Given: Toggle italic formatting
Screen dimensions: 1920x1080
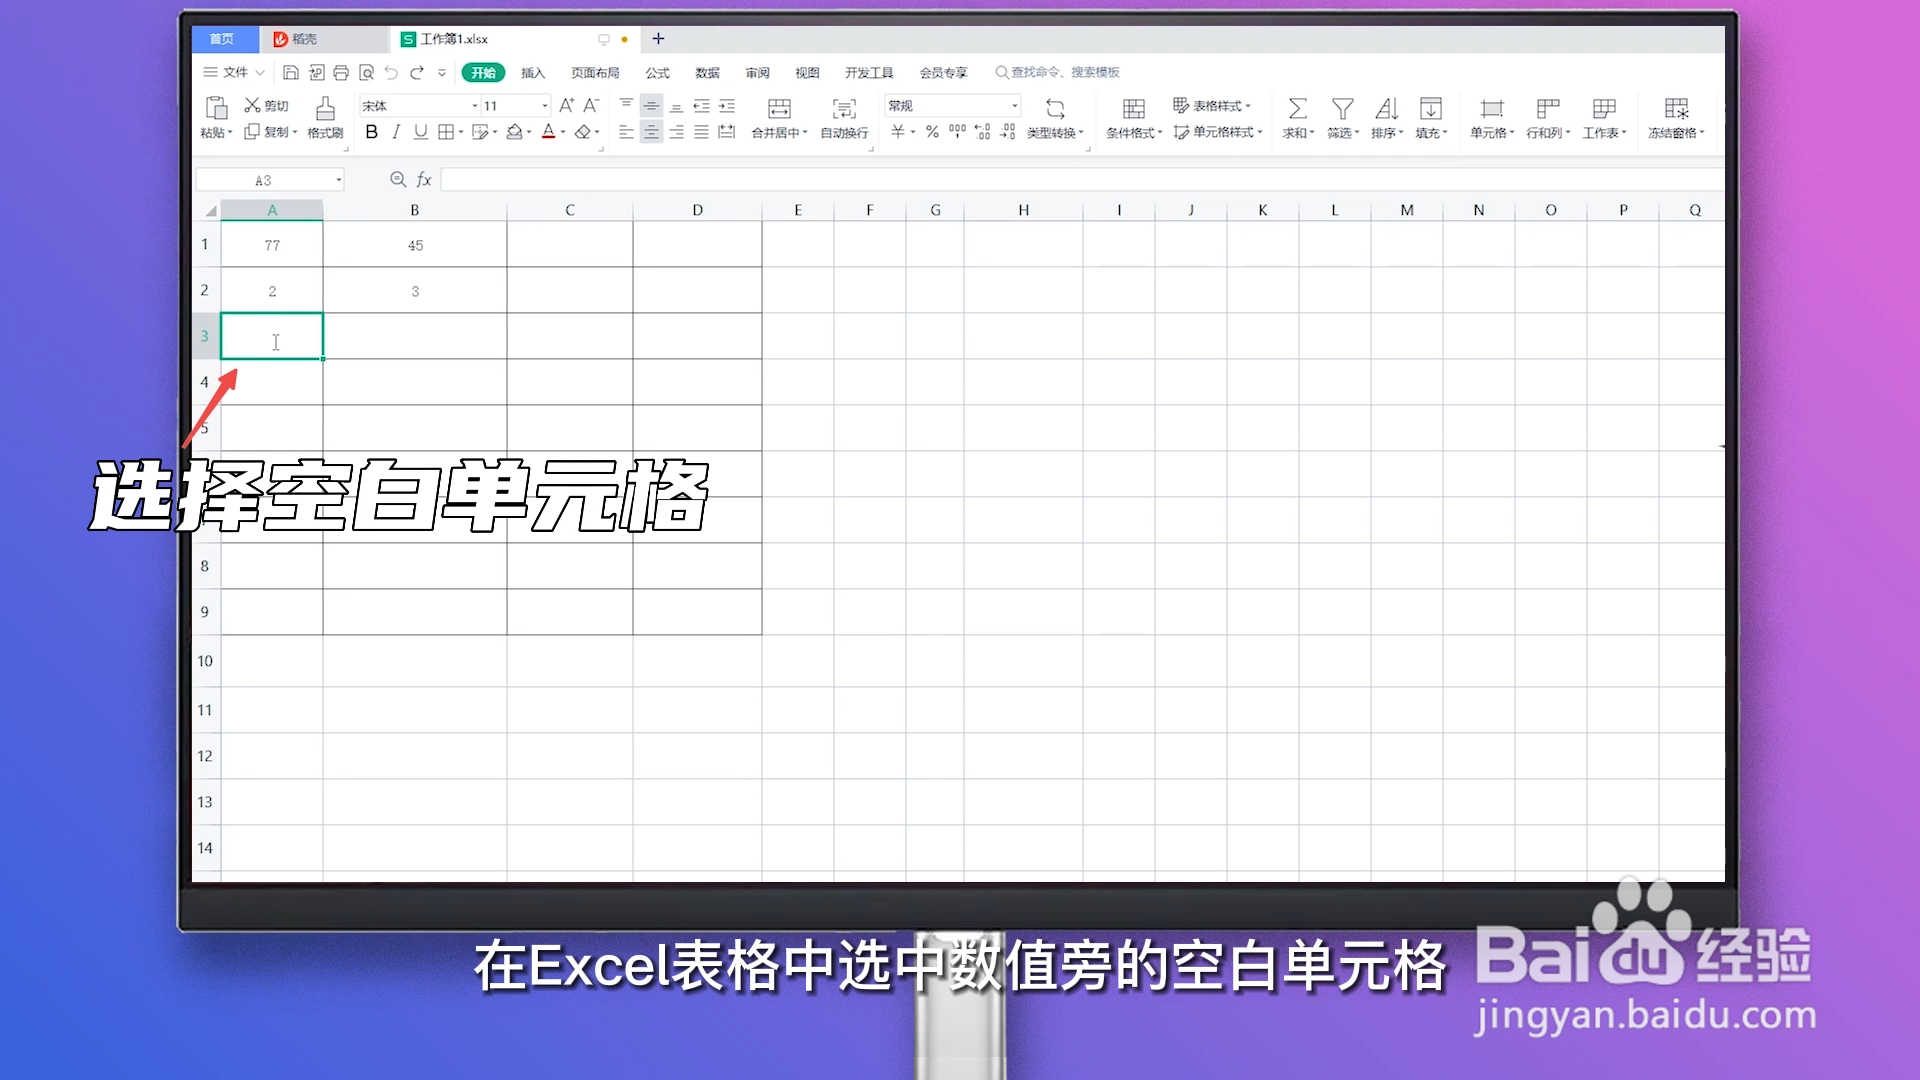Looking at the screenshot, I should (x=396, y=131).
